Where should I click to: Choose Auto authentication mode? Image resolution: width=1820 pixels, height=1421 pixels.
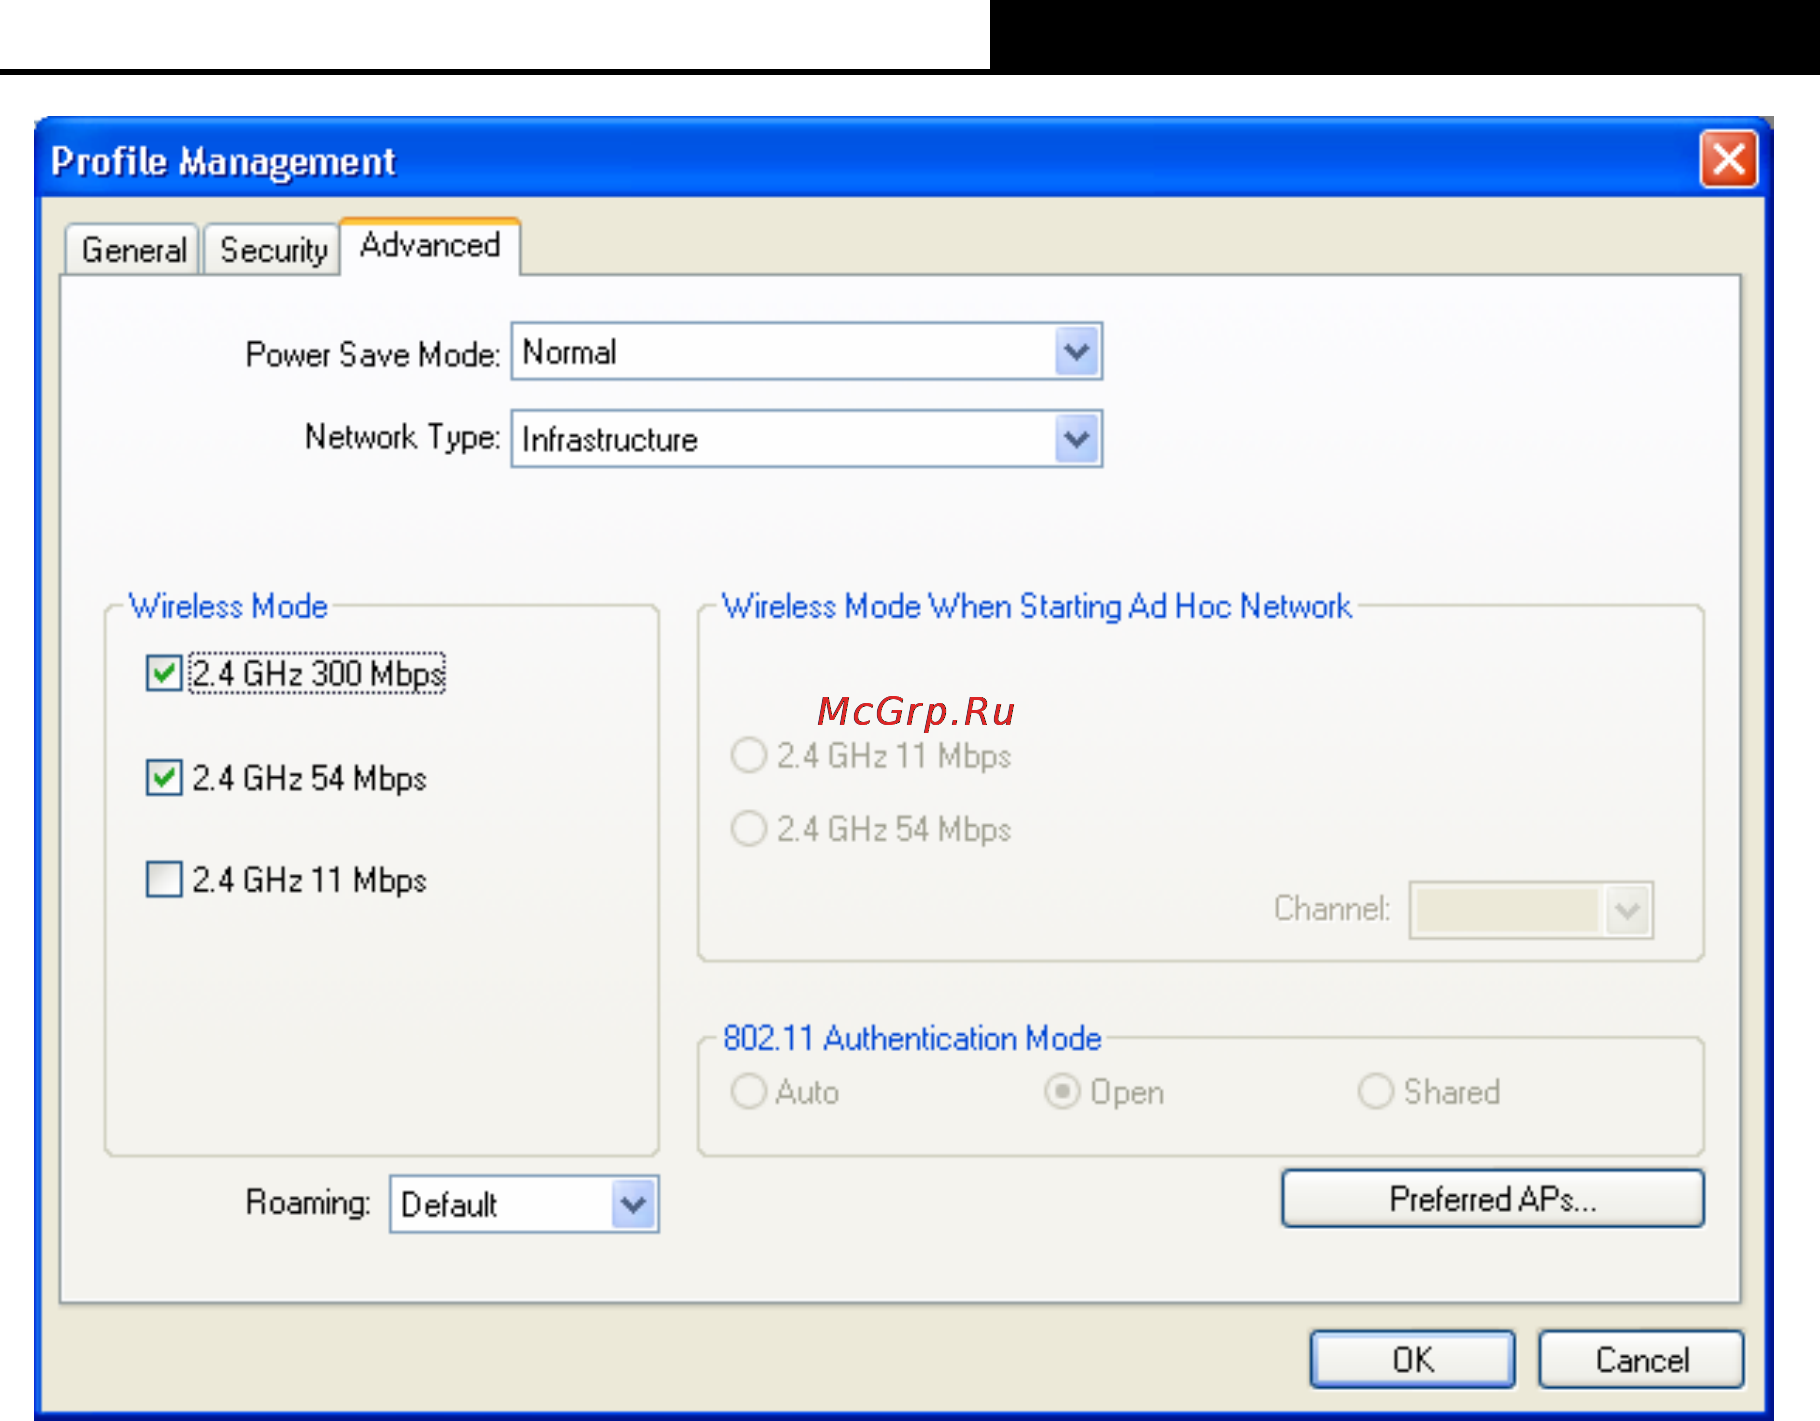click(748, 1091)
